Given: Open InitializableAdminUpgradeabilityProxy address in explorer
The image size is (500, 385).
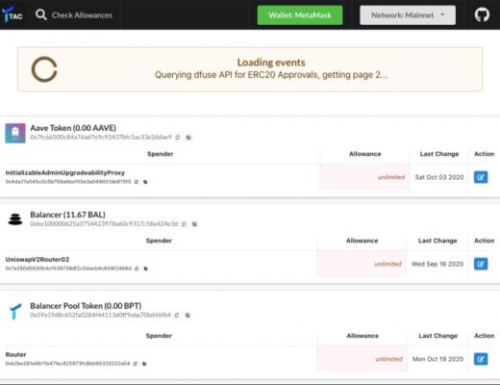Looking at the screenshot, I should click(145, 182).
